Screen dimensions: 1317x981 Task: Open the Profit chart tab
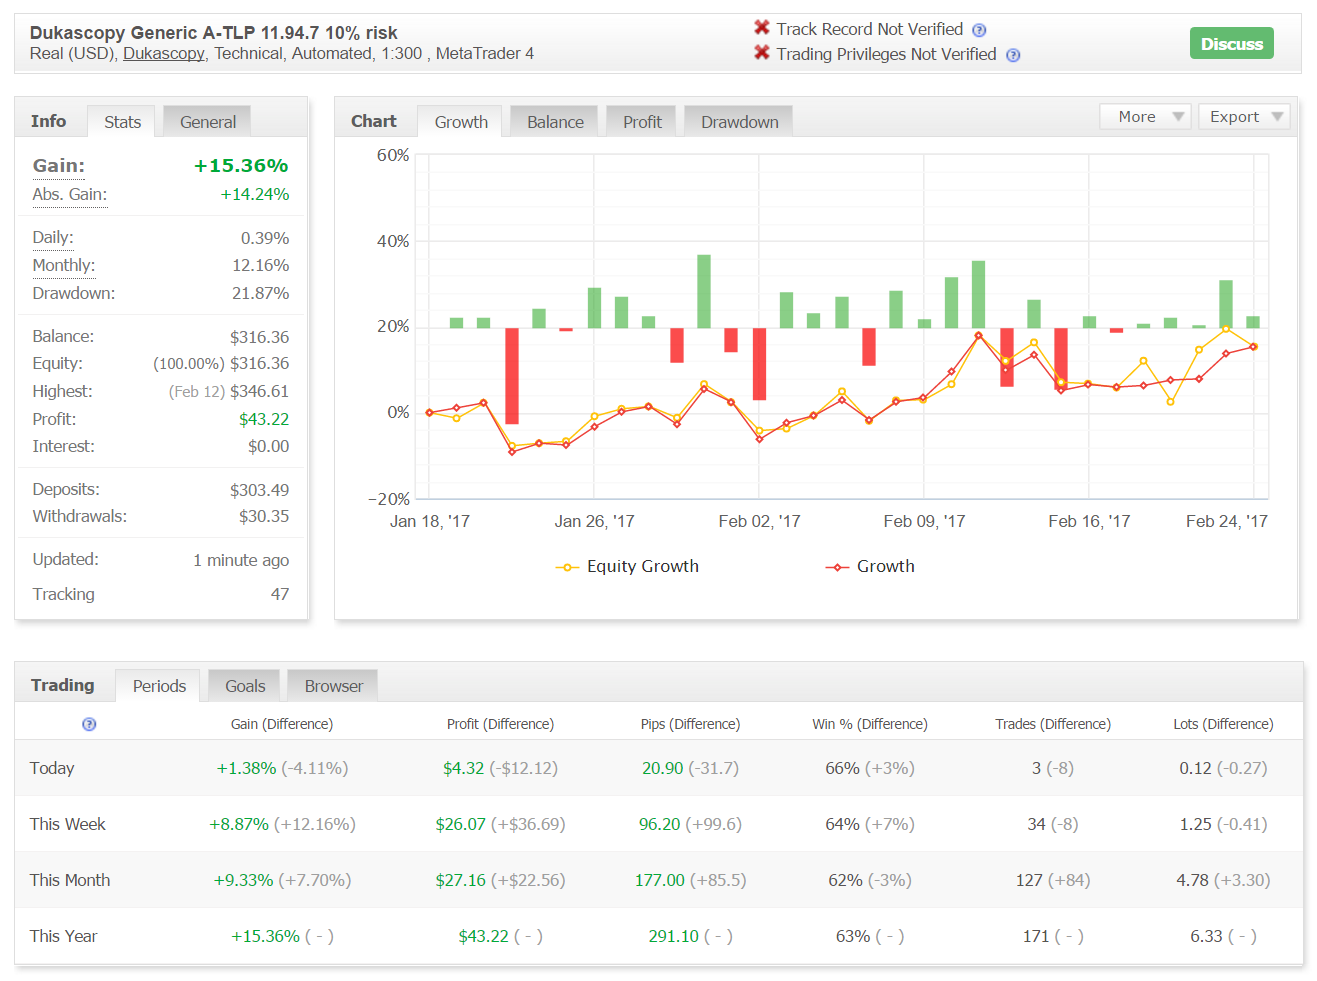[x=642, y=122]
